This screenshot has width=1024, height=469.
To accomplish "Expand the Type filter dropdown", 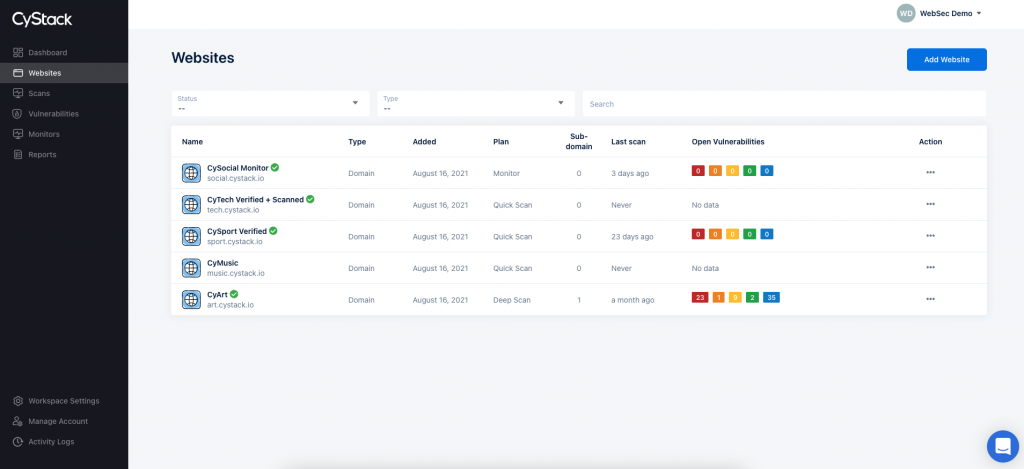I will tap(476, 103).
